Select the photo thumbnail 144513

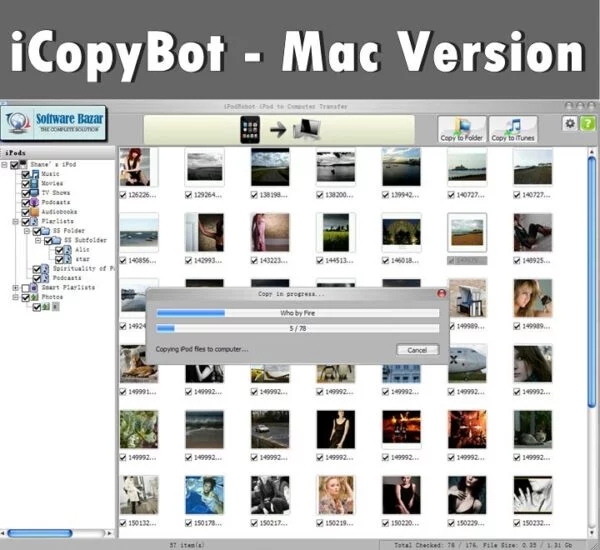click(336, 232)
